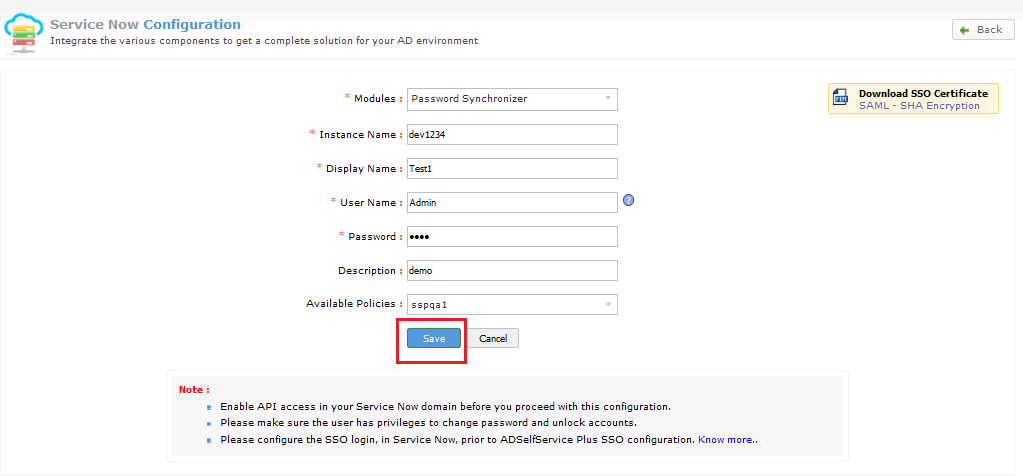Click the Service Now cloud server icon
1023x476 pixels.
tap(25, 31)
